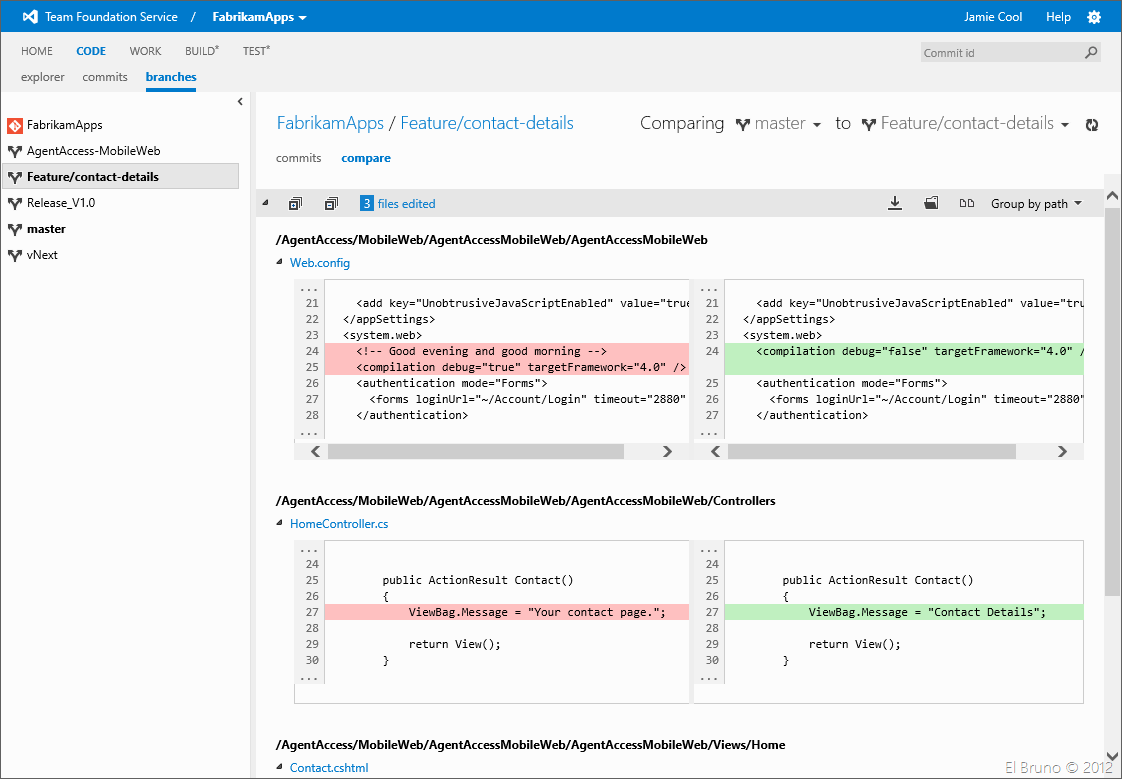
Task: Collapse the left branches pane
Action: [240, 102]
